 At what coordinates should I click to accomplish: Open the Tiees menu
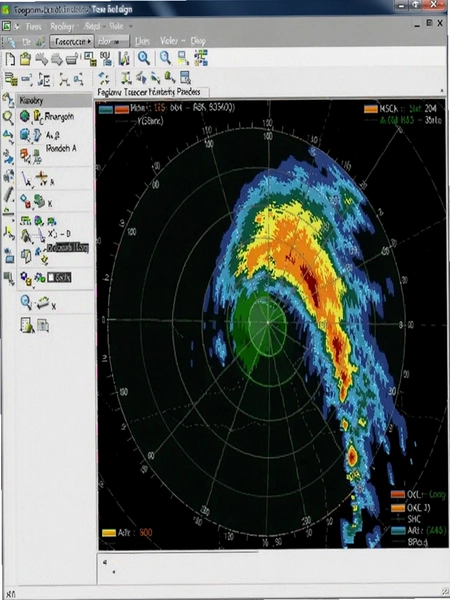pyautogui.click(x=34, y=26)
